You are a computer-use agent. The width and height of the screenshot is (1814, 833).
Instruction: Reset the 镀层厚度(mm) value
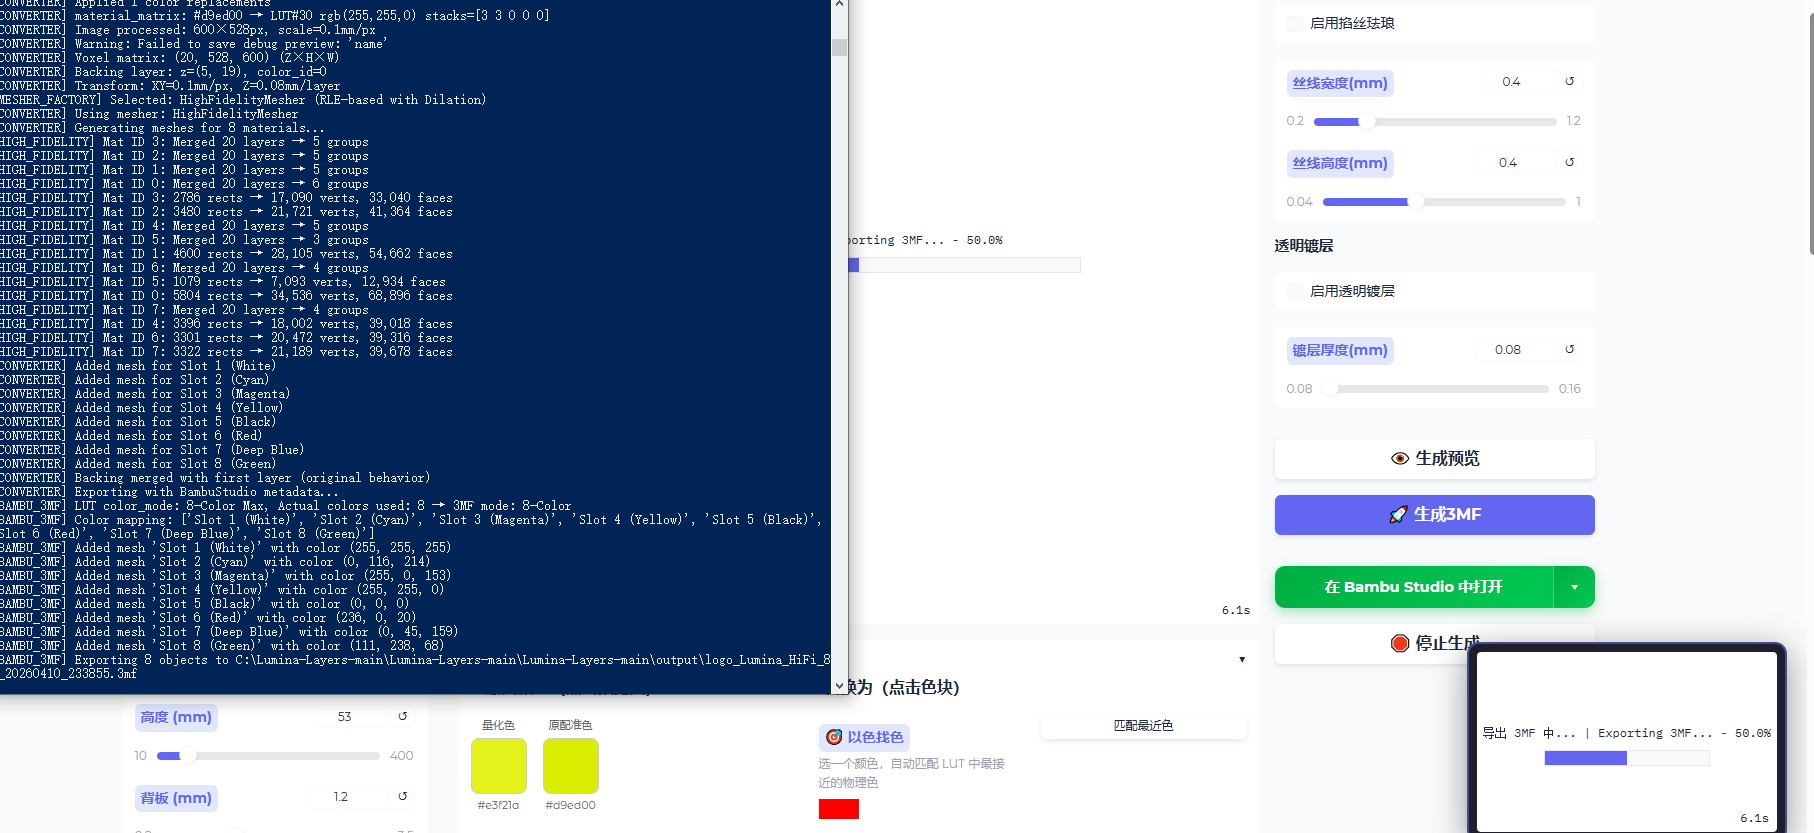click(1569, 349)
